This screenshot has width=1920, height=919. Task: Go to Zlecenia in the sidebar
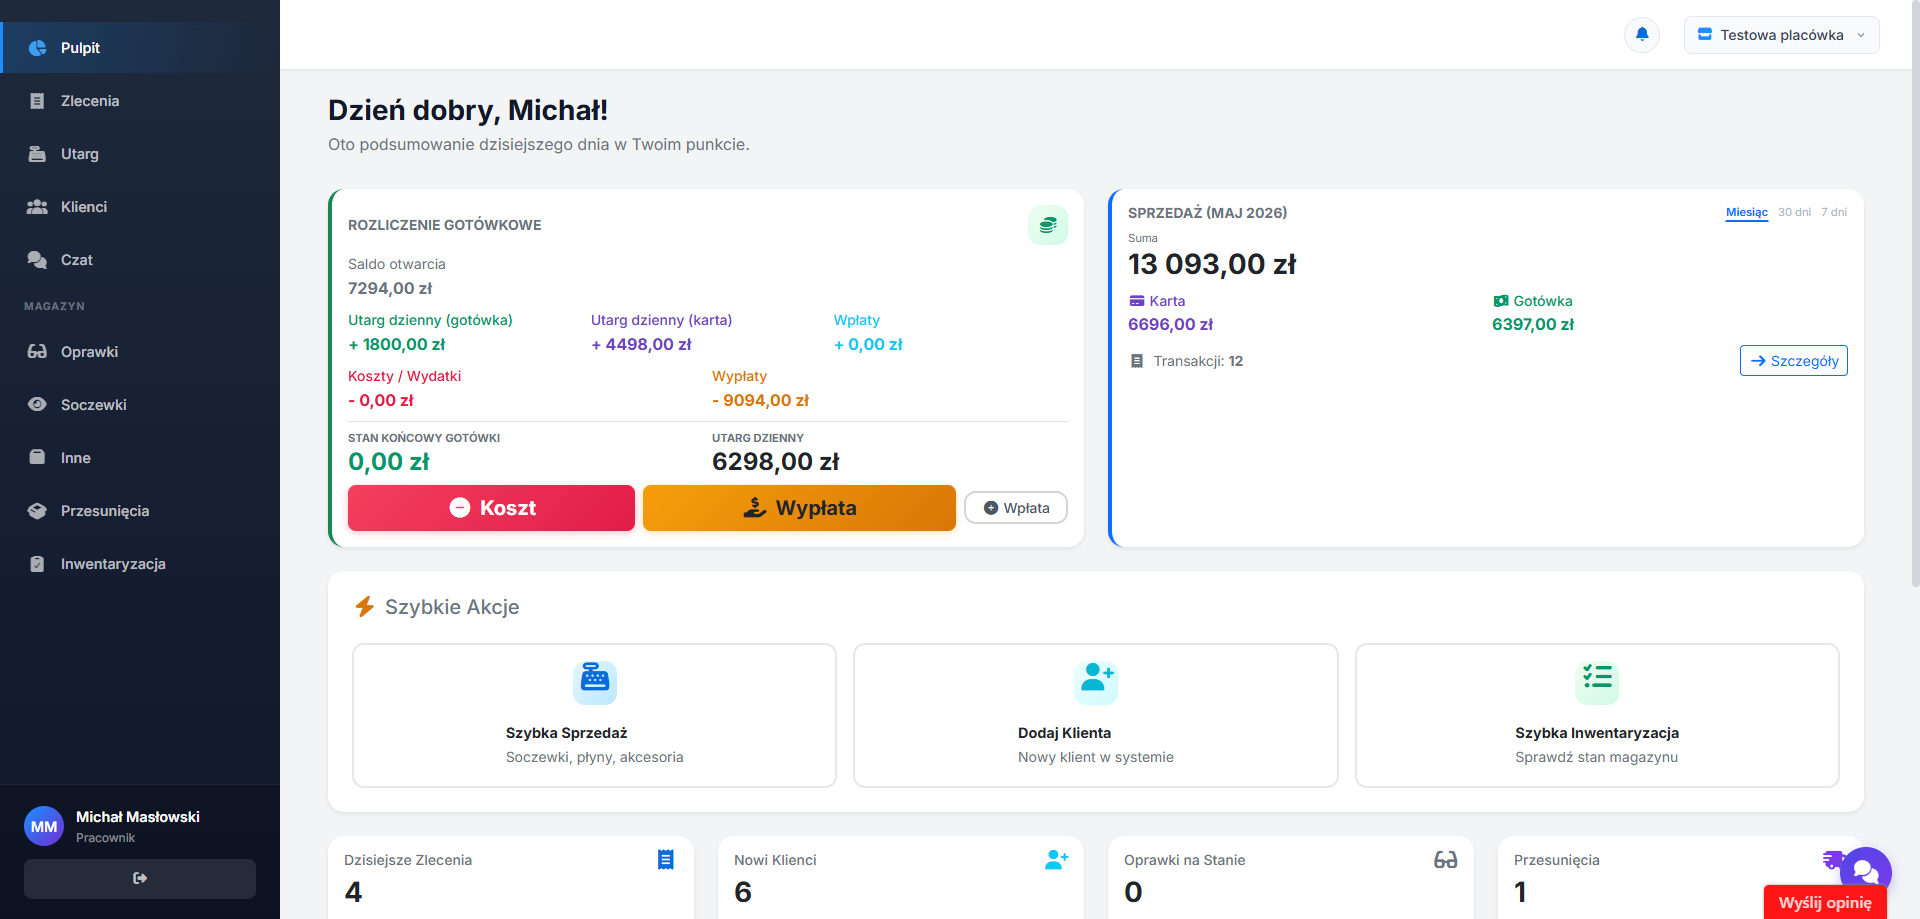pyautogui.click(x=140, y=101)
